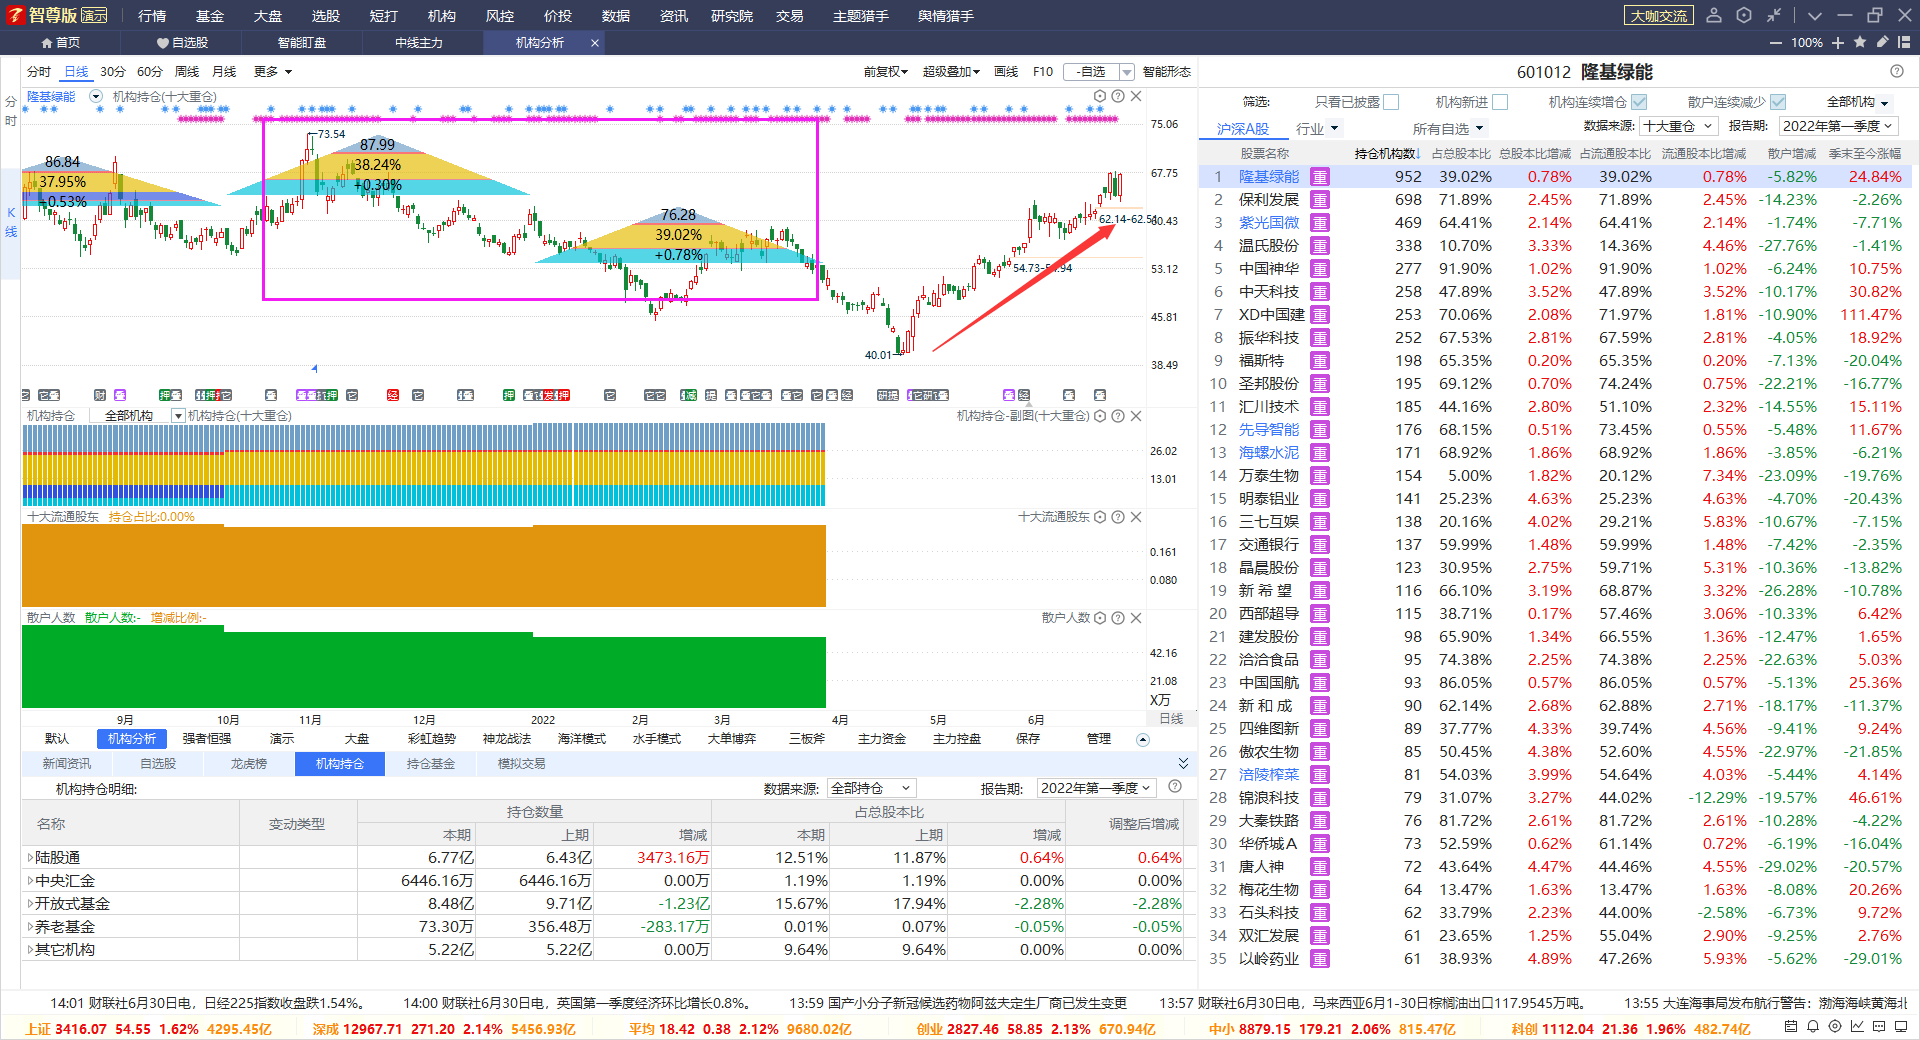Viewport: 1920px width, 1040px height.
Task: Click 大咖交流 button
Action: 1659,16
